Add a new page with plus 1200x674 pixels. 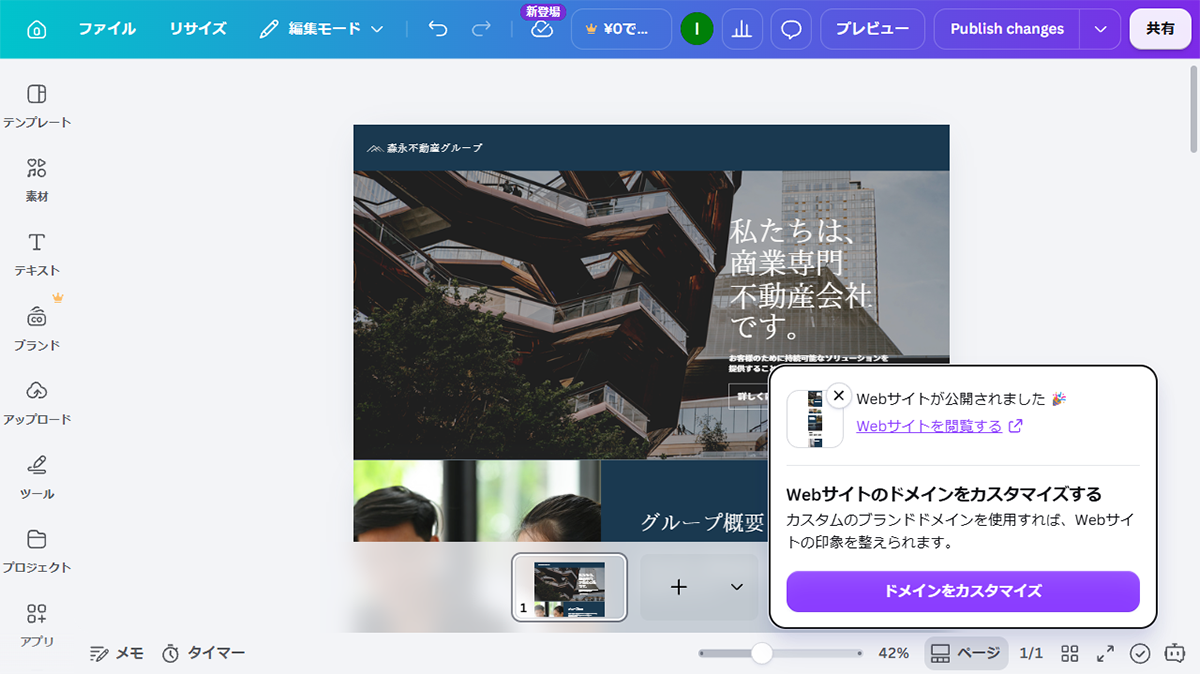click(x=678, y=587)
